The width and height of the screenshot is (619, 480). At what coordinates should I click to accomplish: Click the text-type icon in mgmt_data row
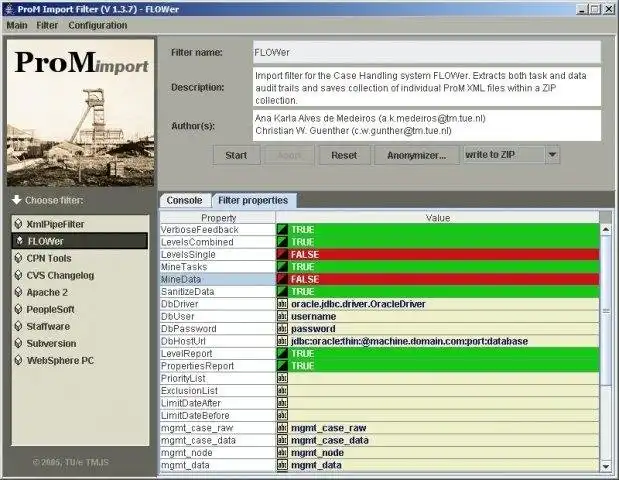[282, 465]
